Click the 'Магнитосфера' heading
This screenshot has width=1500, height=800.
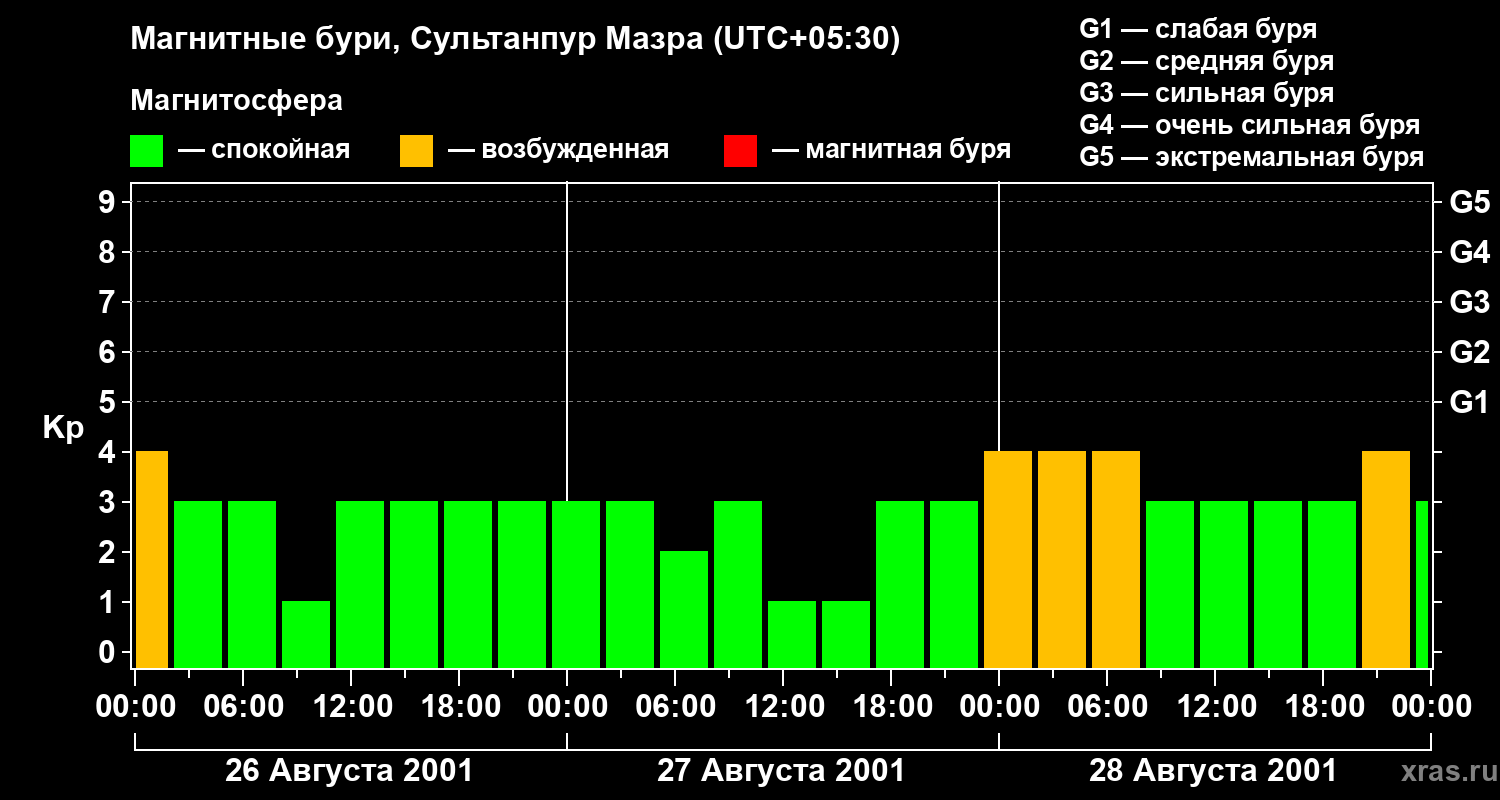(x=236, y=101)
